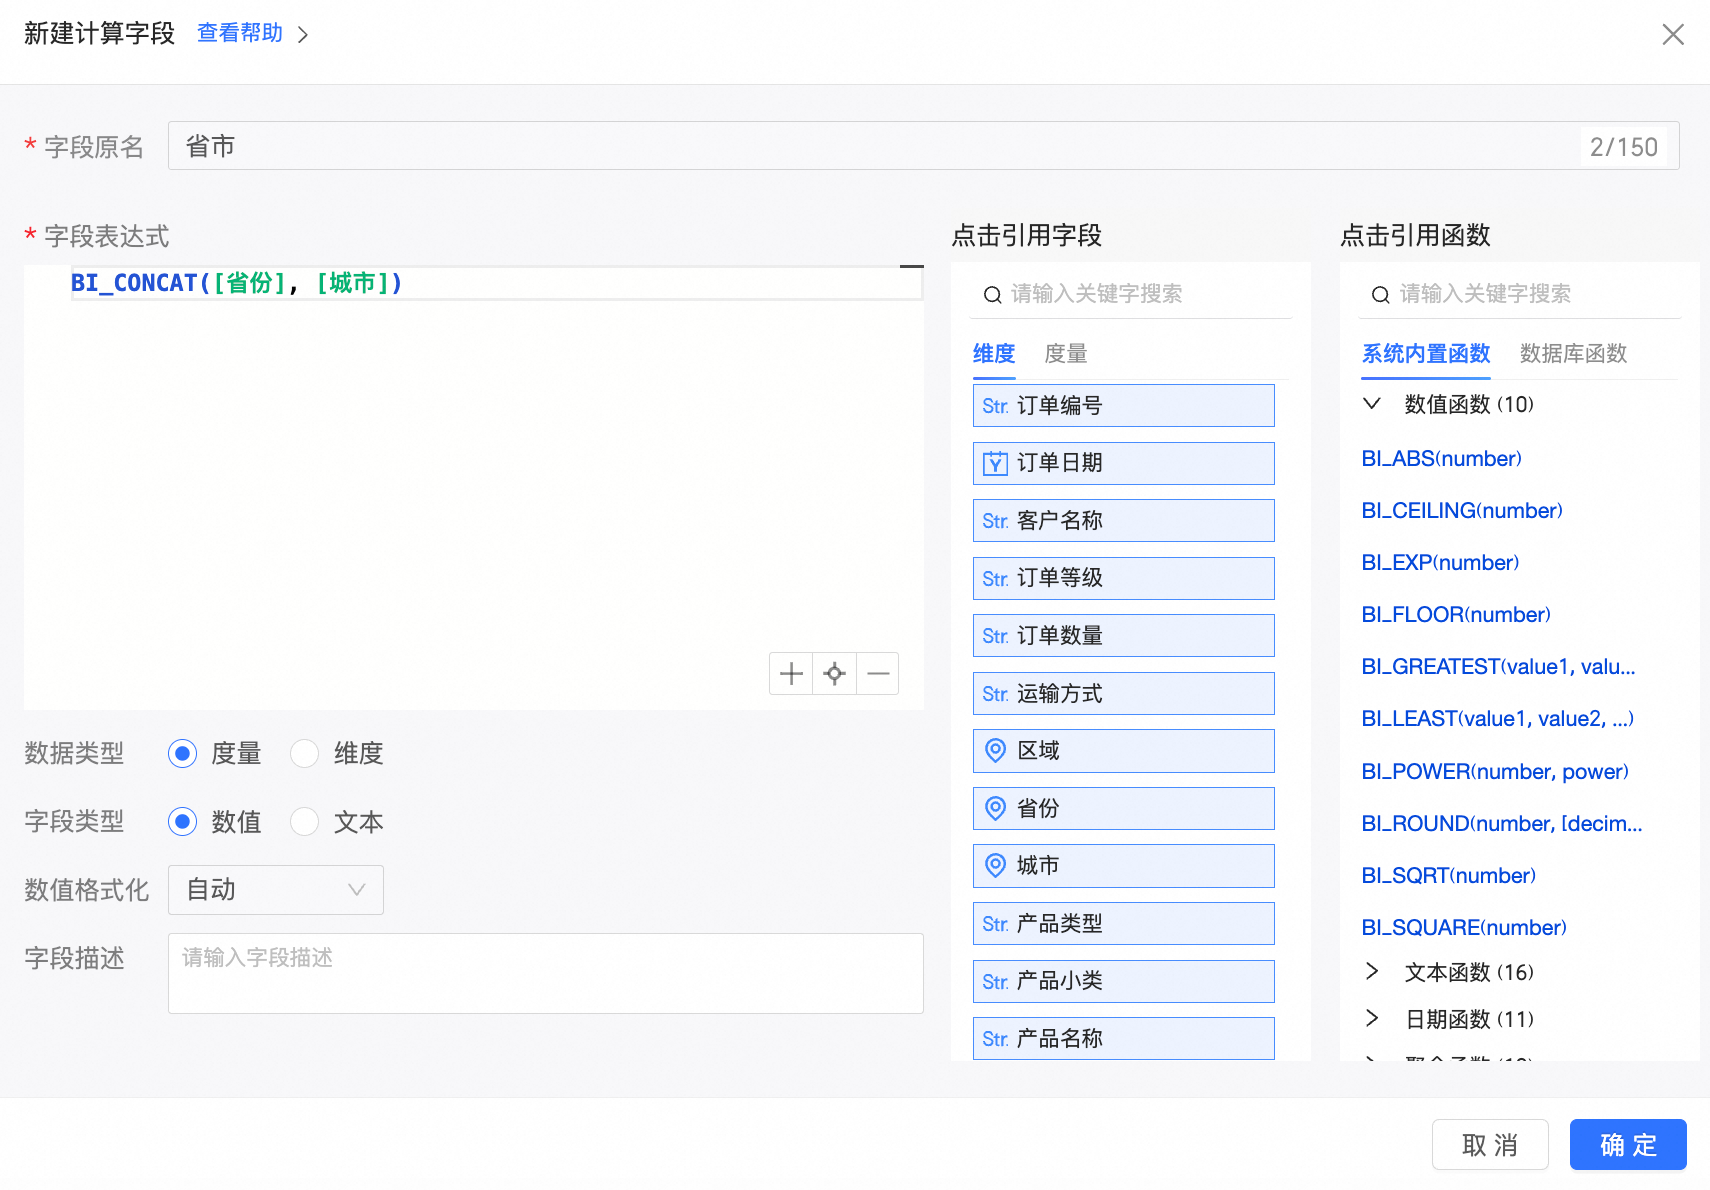Switch to the 系统内置函数 tab

point(1426,354)
